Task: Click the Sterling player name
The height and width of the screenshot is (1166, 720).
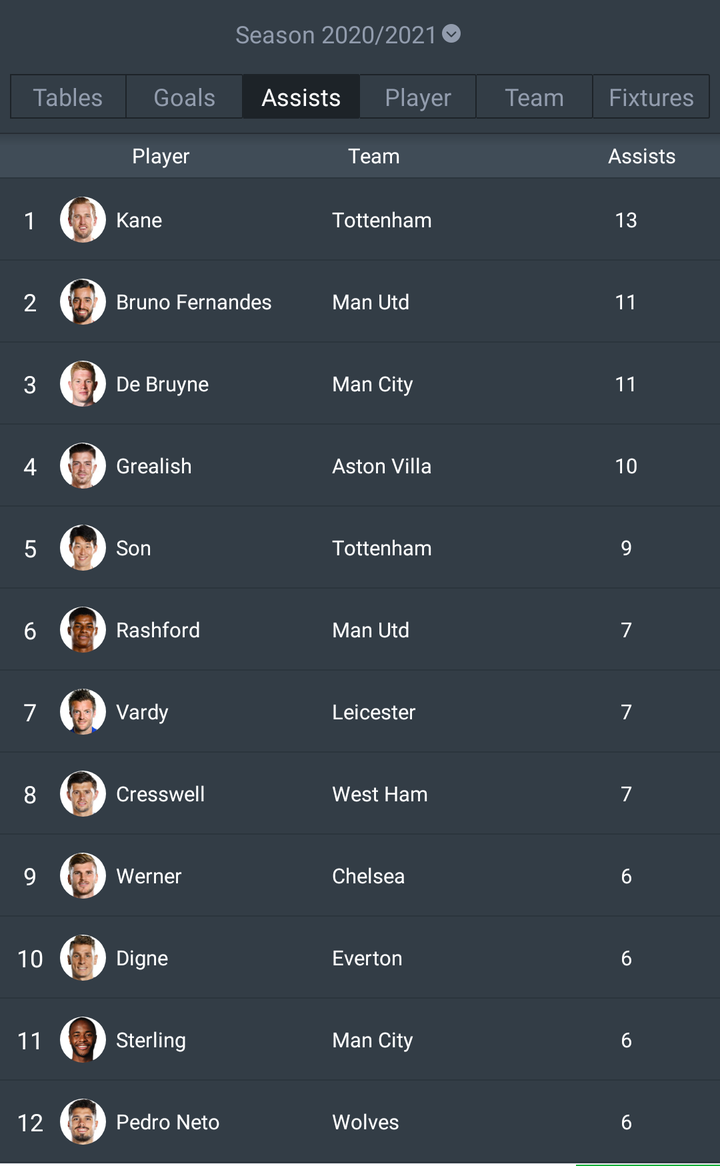Action: [151, 1040]
